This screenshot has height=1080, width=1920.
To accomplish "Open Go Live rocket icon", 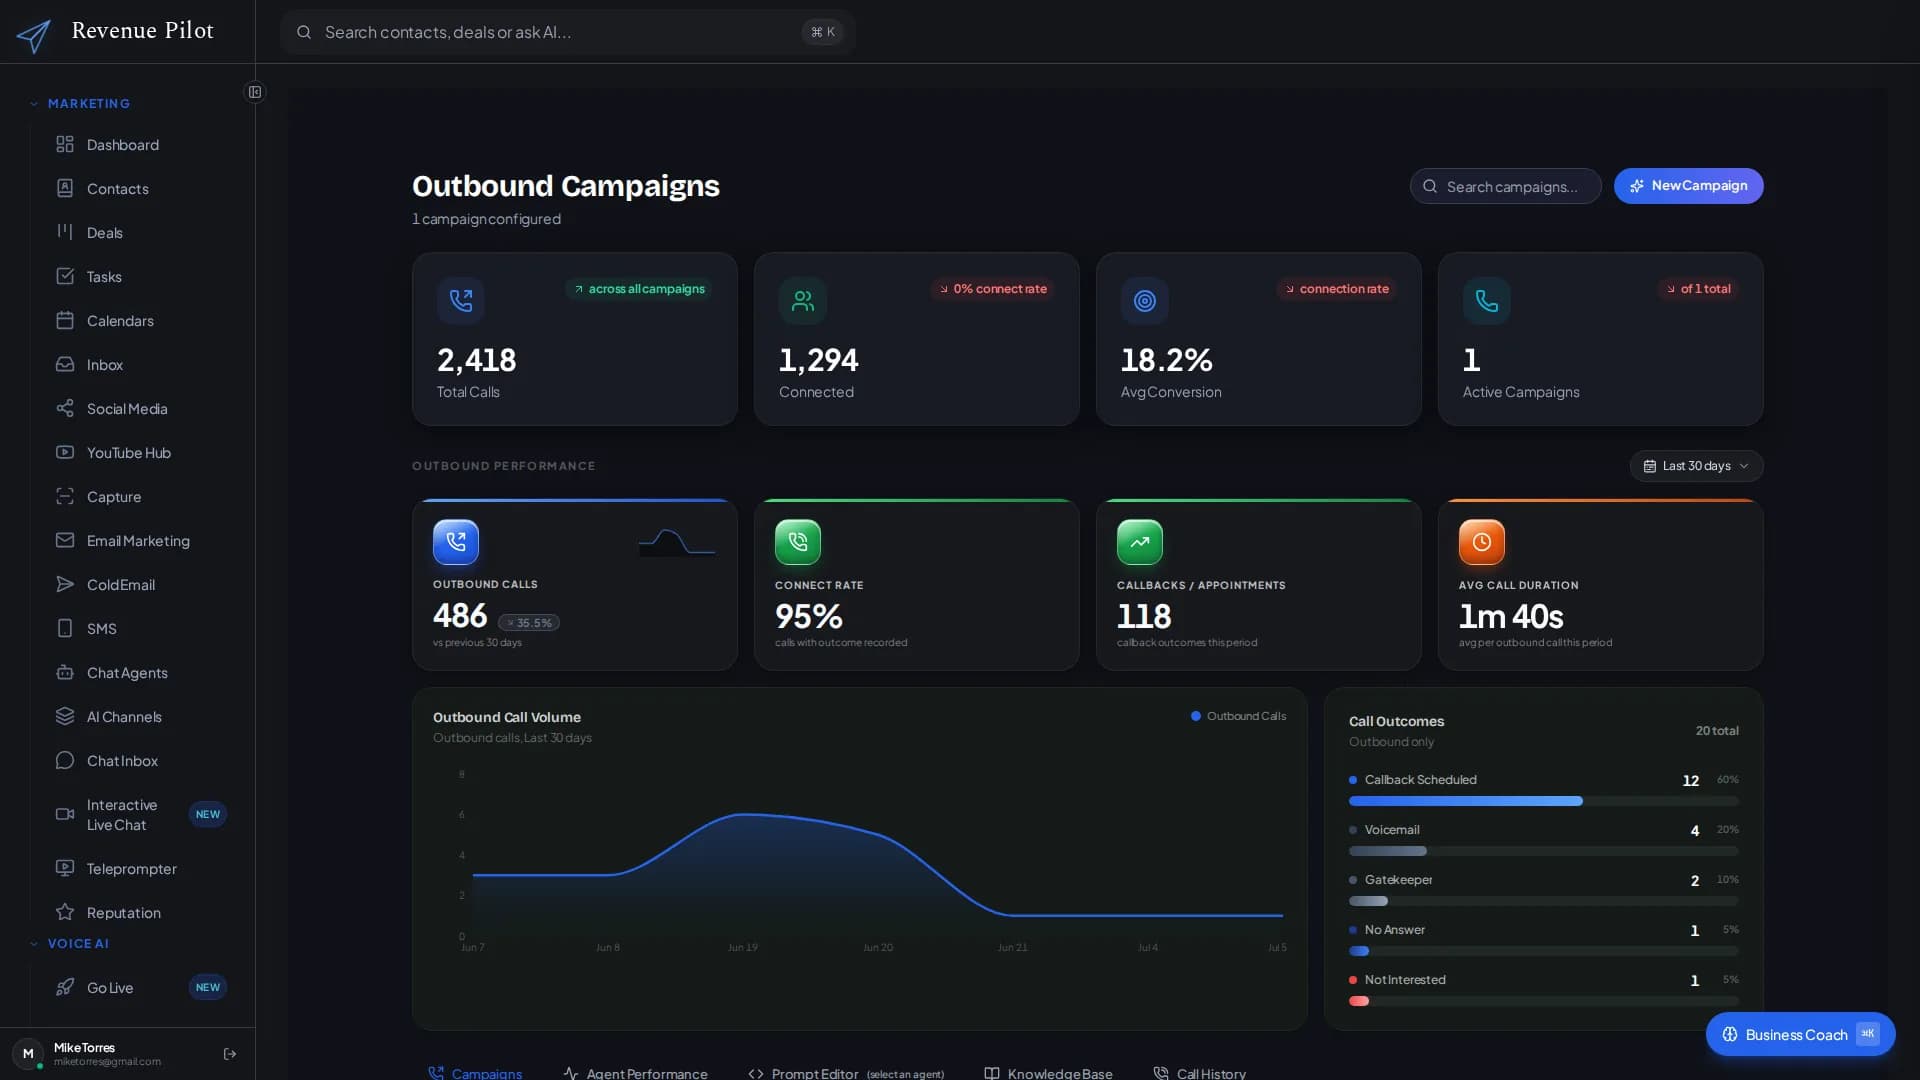I will [x=65, y=987].
